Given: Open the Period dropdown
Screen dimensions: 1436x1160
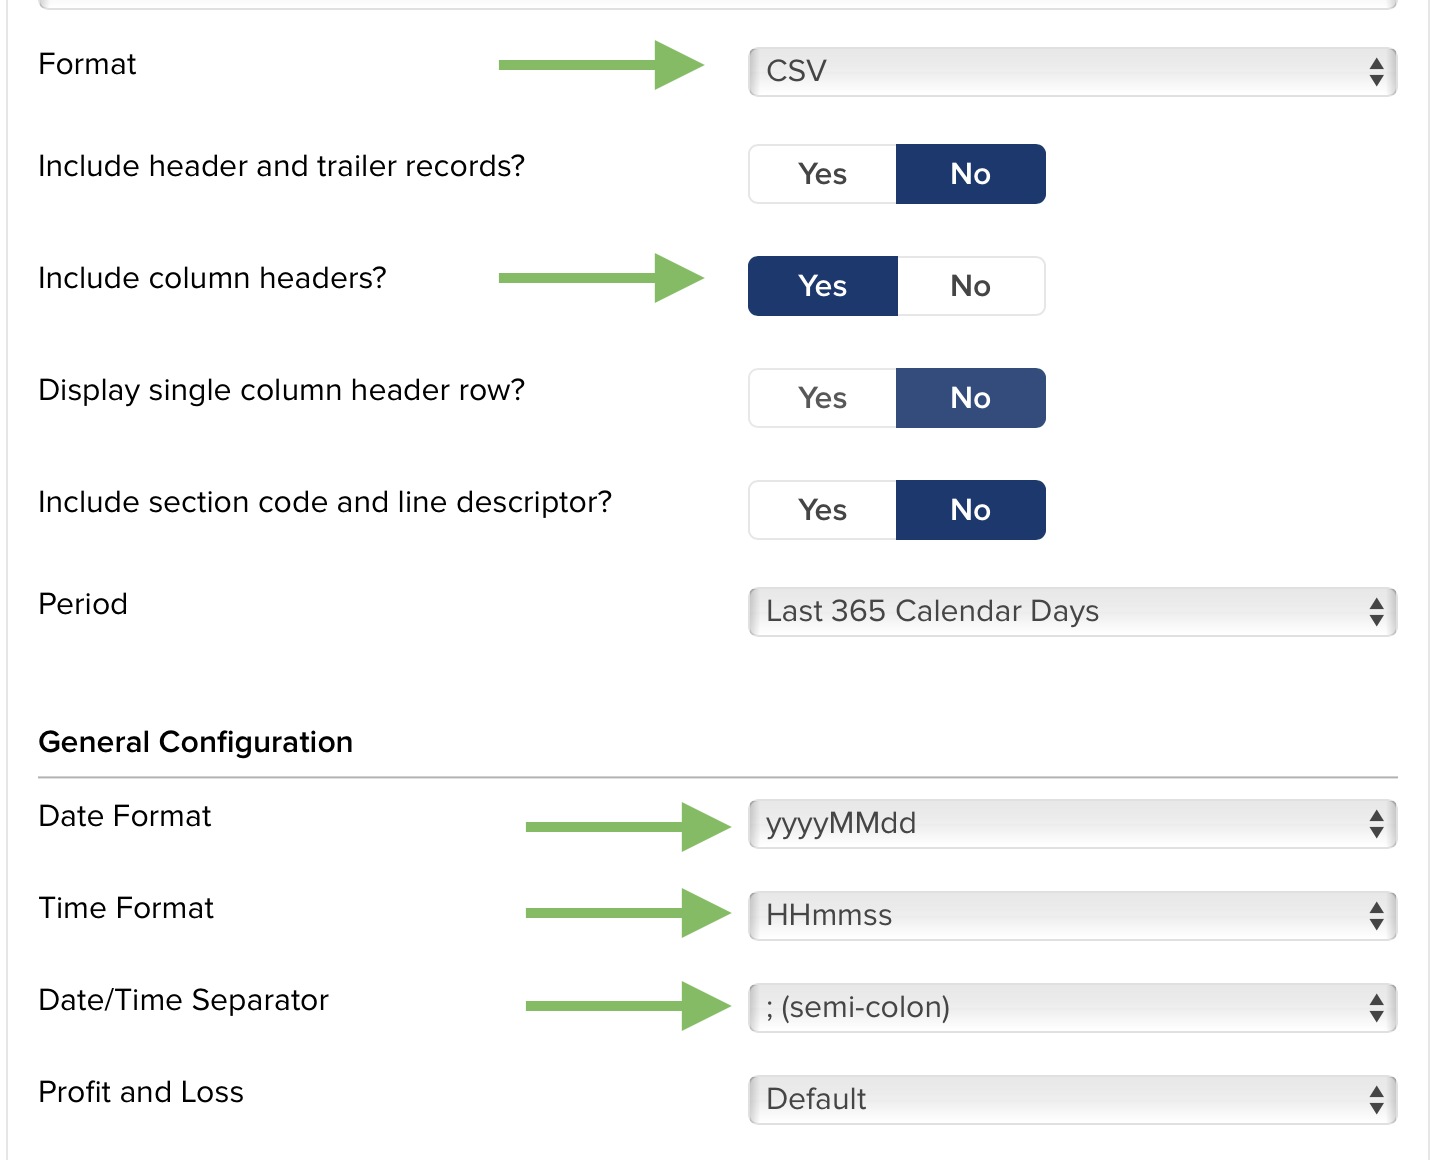Looking at the screenshot, I should [1070, 611].
